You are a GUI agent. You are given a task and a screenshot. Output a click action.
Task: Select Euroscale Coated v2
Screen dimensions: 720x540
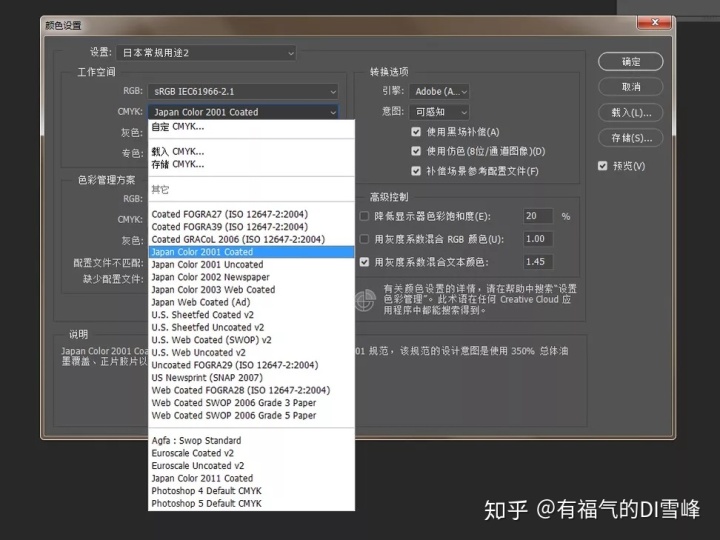coord(251,453)
